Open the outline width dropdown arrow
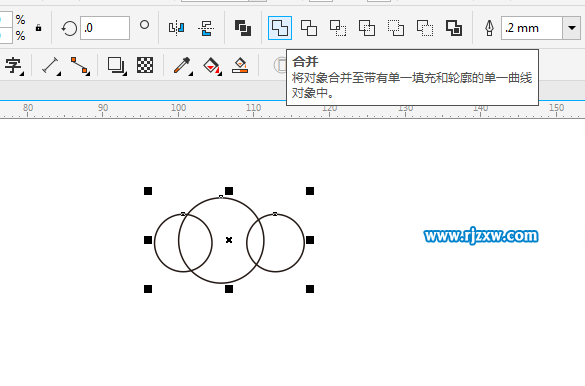This screenshot has width=585, height=386. [572, 28]
